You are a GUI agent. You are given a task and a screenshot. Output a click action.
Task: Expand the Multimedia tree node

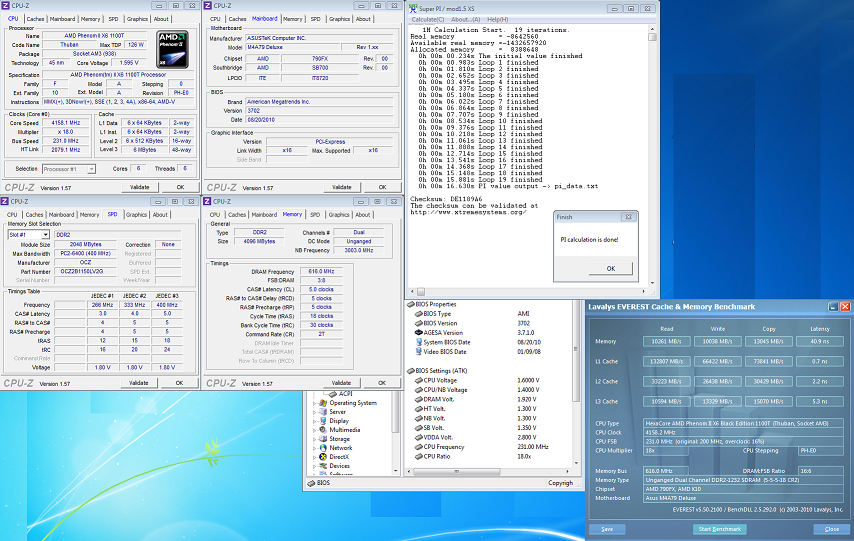point(314,430)
